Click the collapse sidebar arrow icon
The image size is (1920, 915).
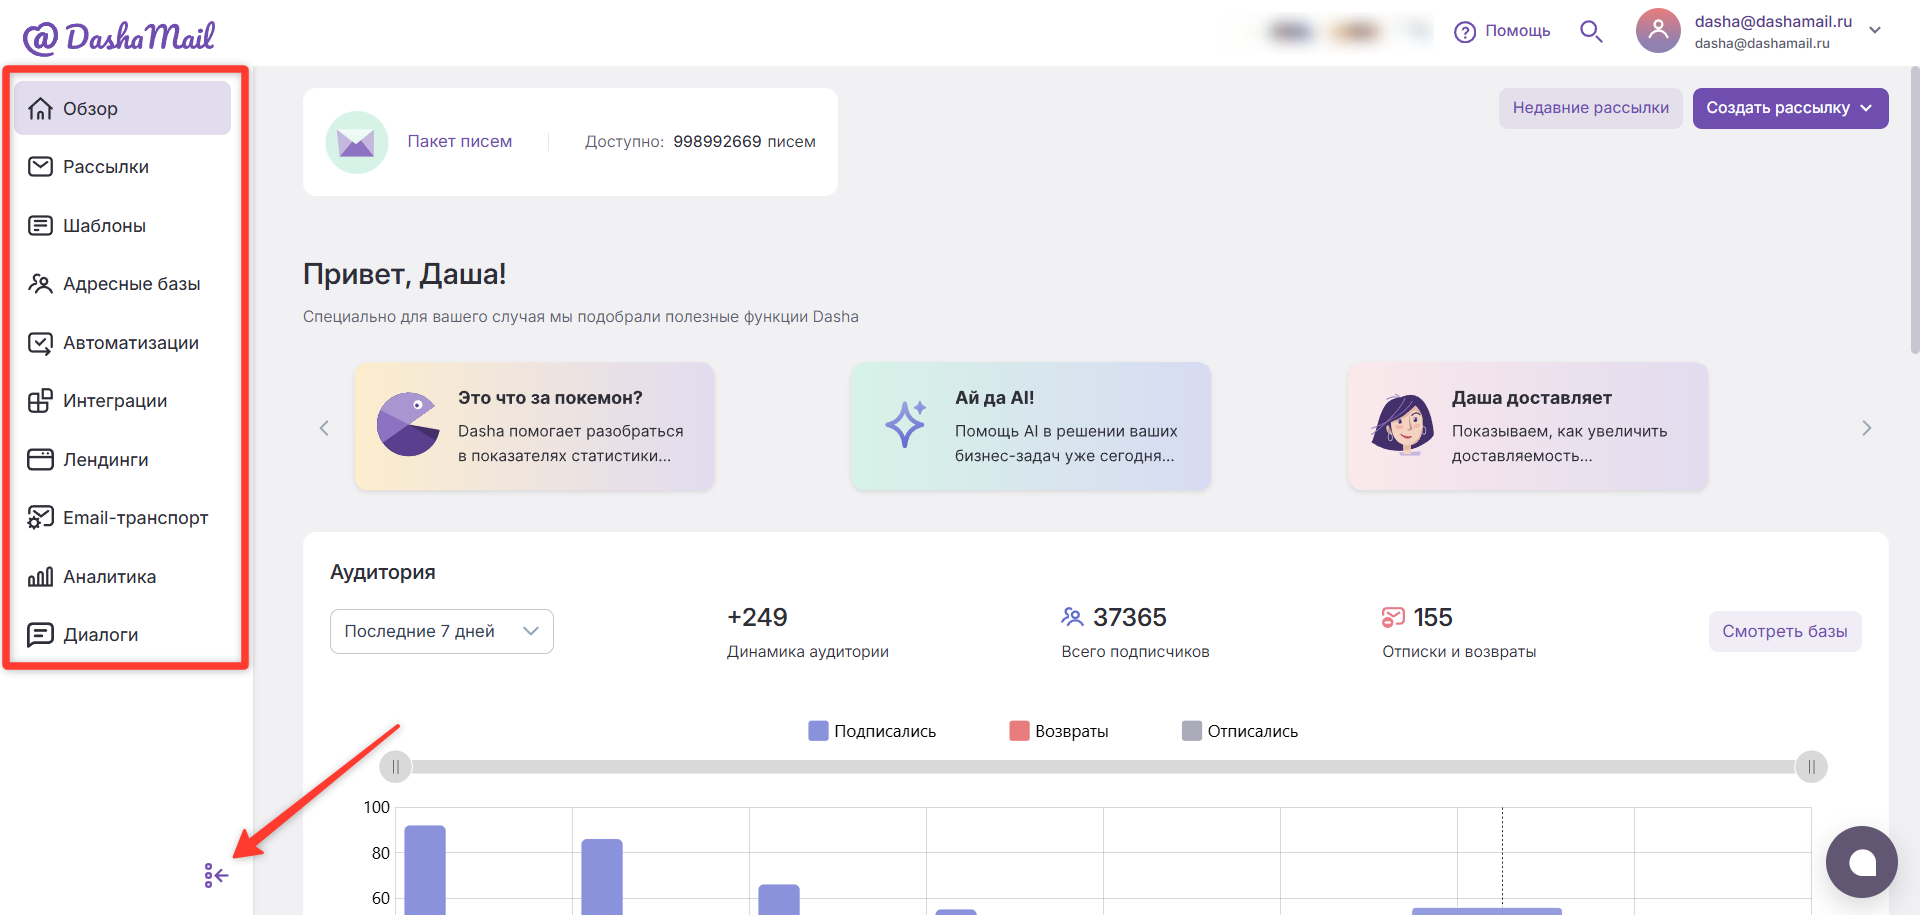pyautogui.click(x=216, y=876)
